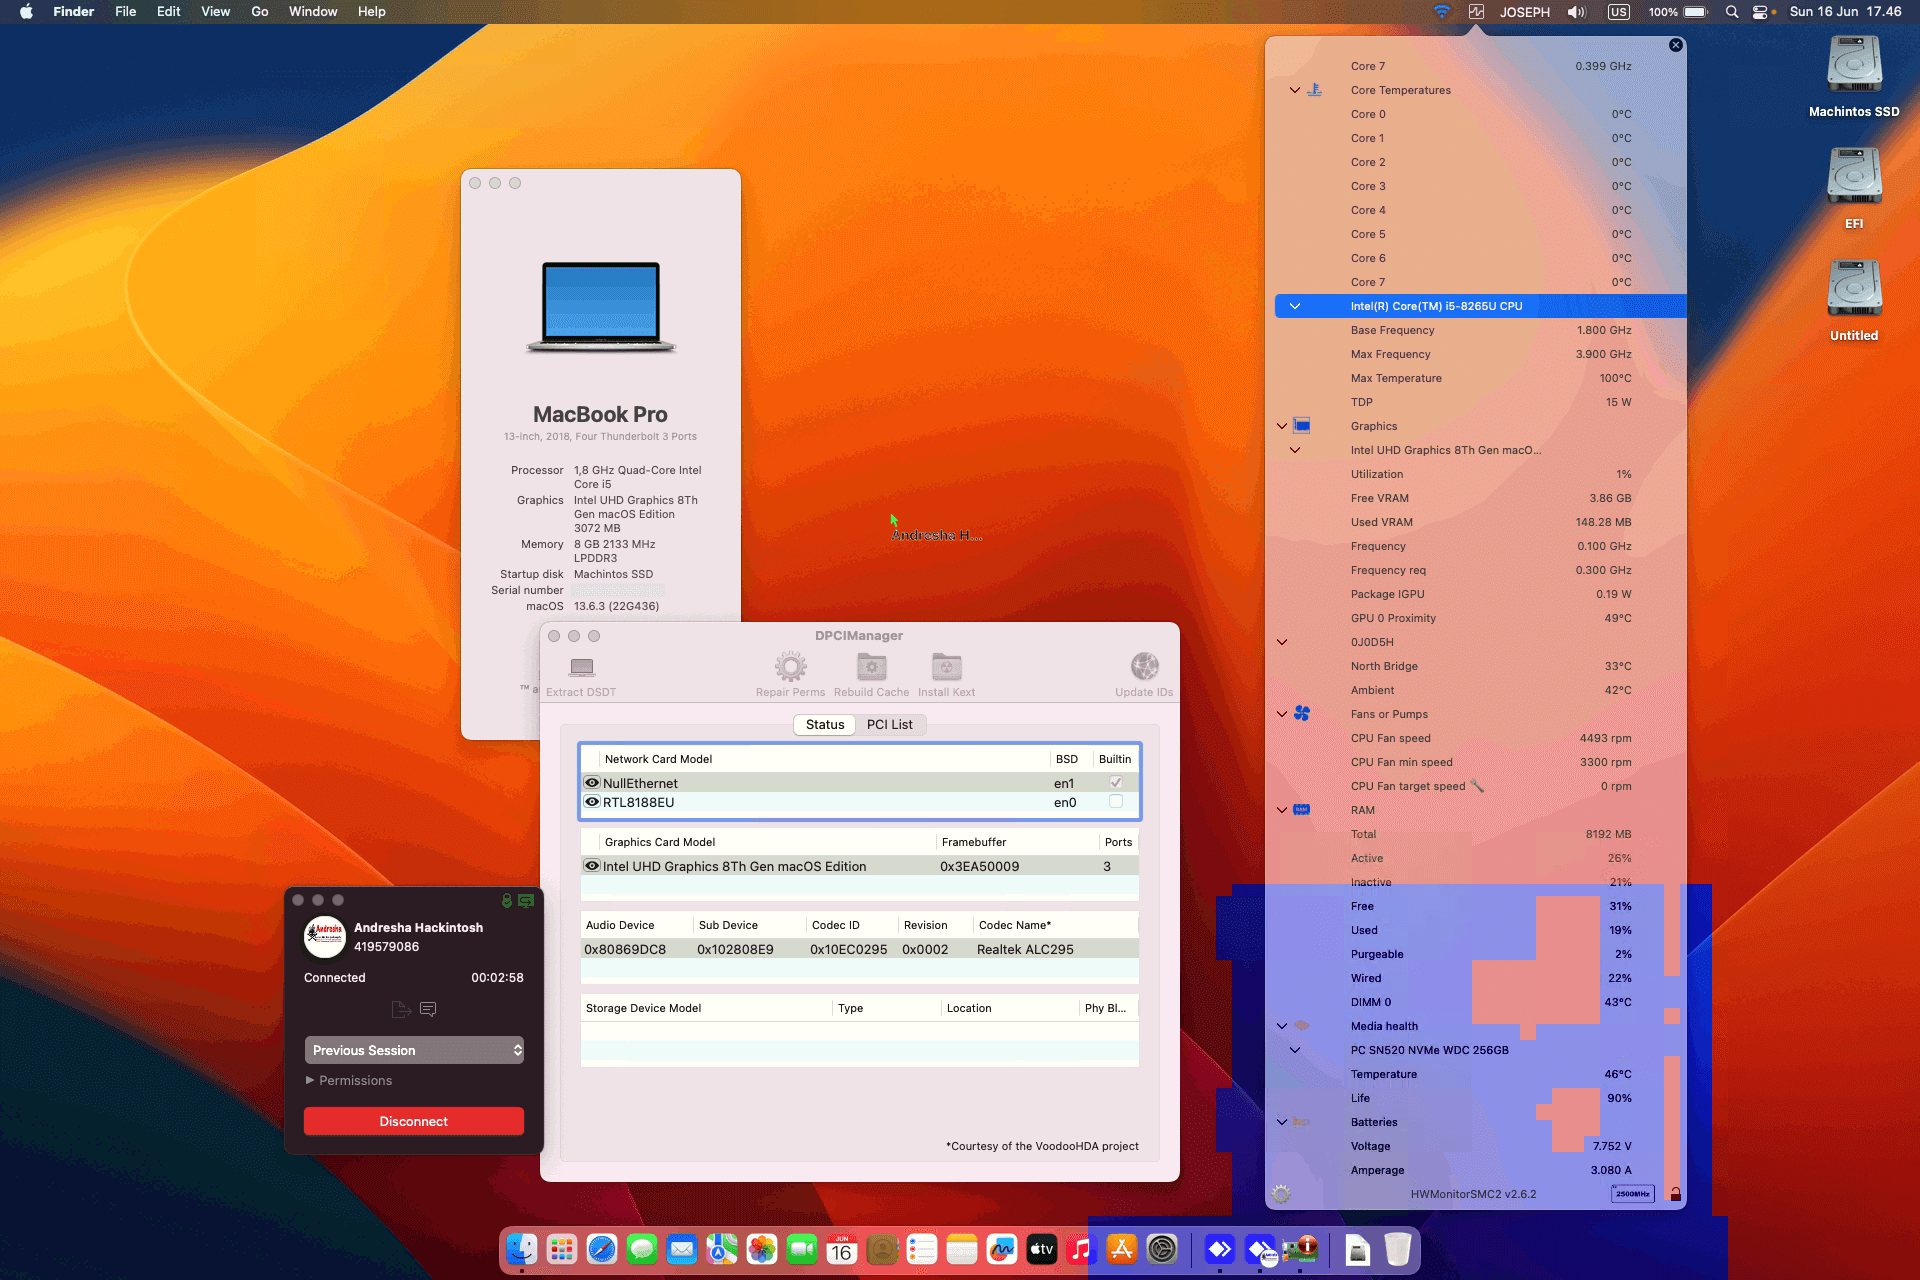Image resolution: width=1920 pixels, height=1280 pixels.
Task: Switch to the PCI List tab
Action: [x=889, y=724]
